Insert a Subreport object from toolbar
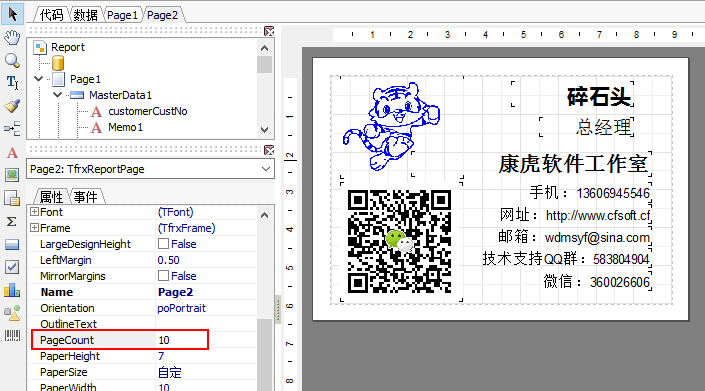 (12, 198)
